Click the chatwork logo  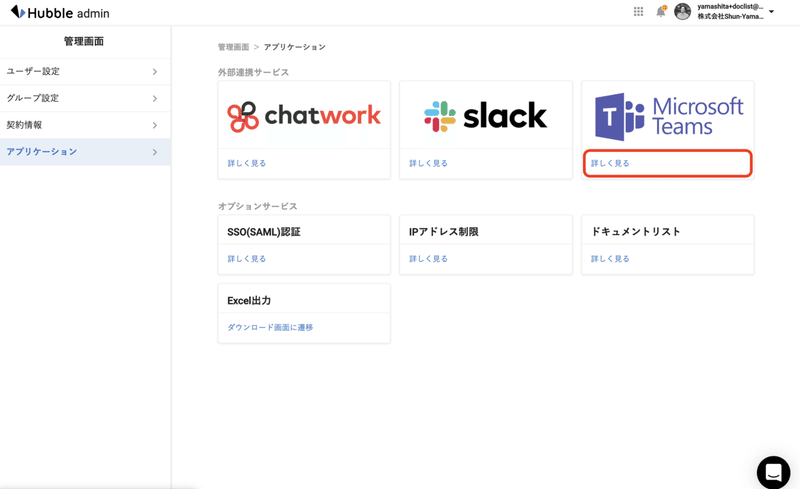[x=304, y=116]
